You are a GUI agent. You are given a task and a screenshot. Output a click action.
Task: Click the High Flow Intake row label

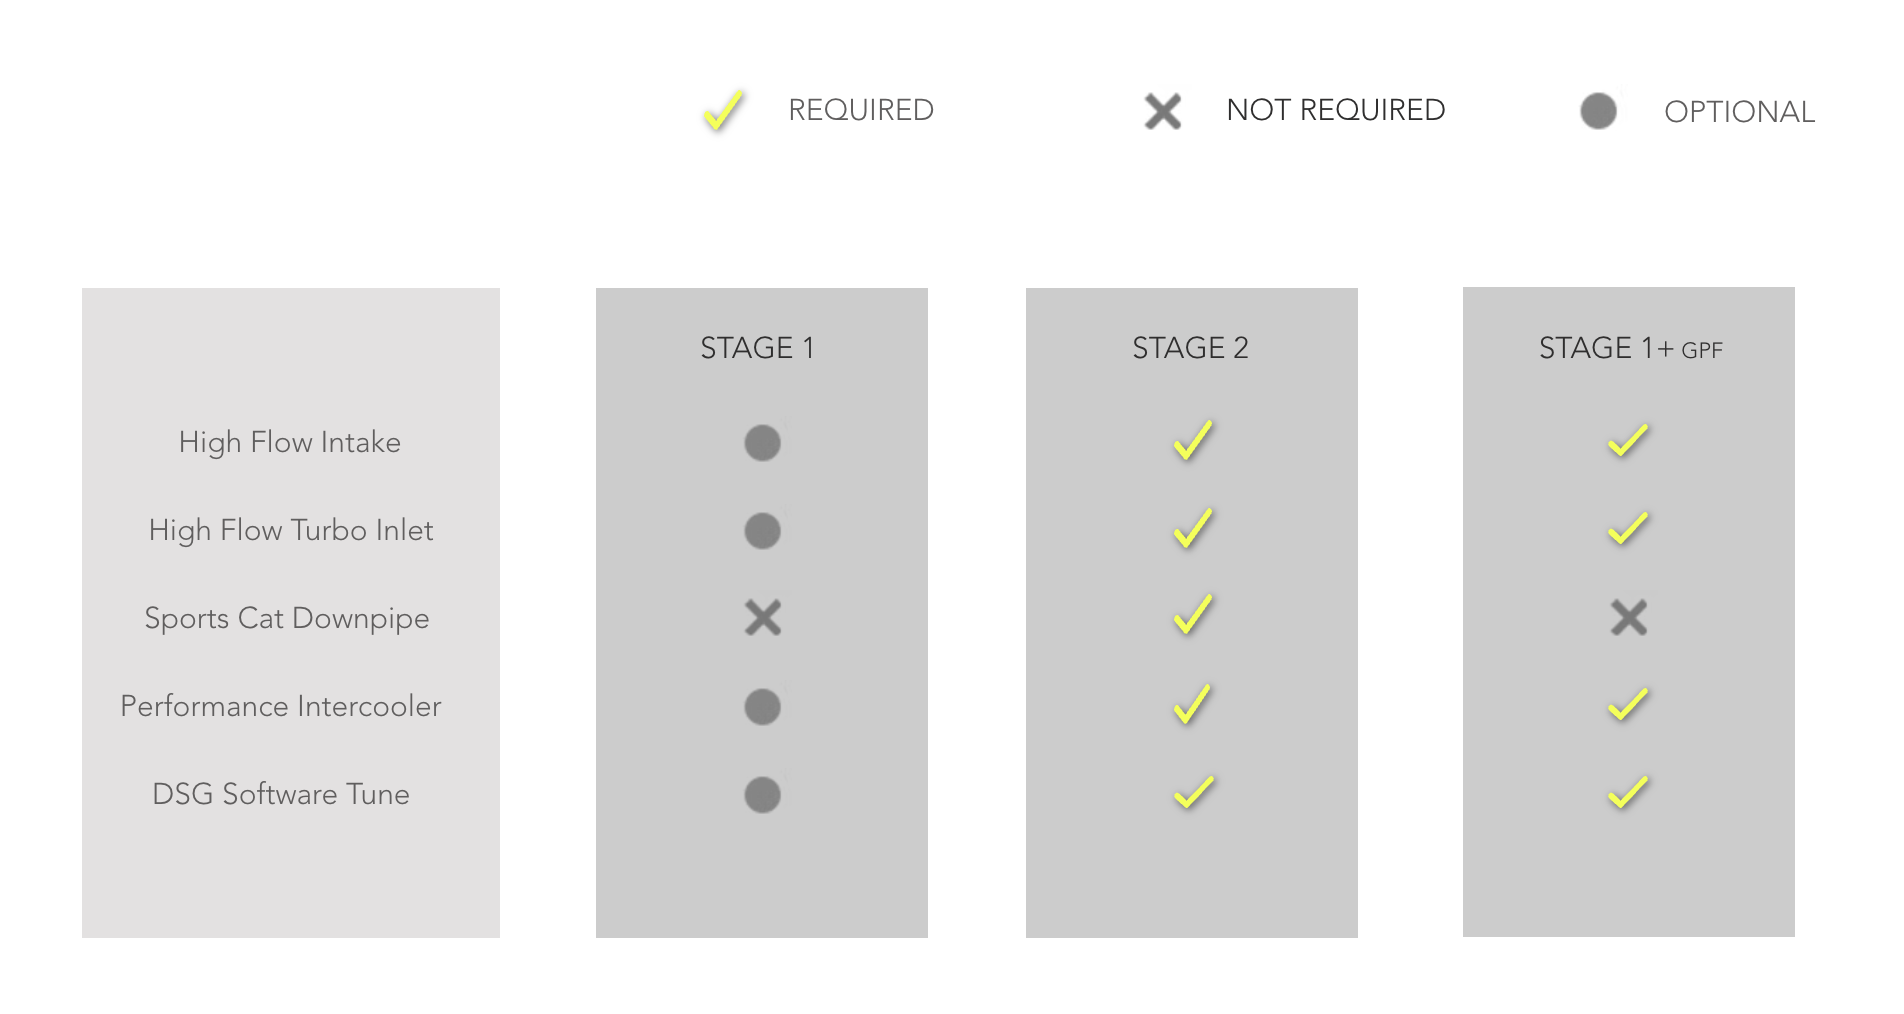[290, 443]
